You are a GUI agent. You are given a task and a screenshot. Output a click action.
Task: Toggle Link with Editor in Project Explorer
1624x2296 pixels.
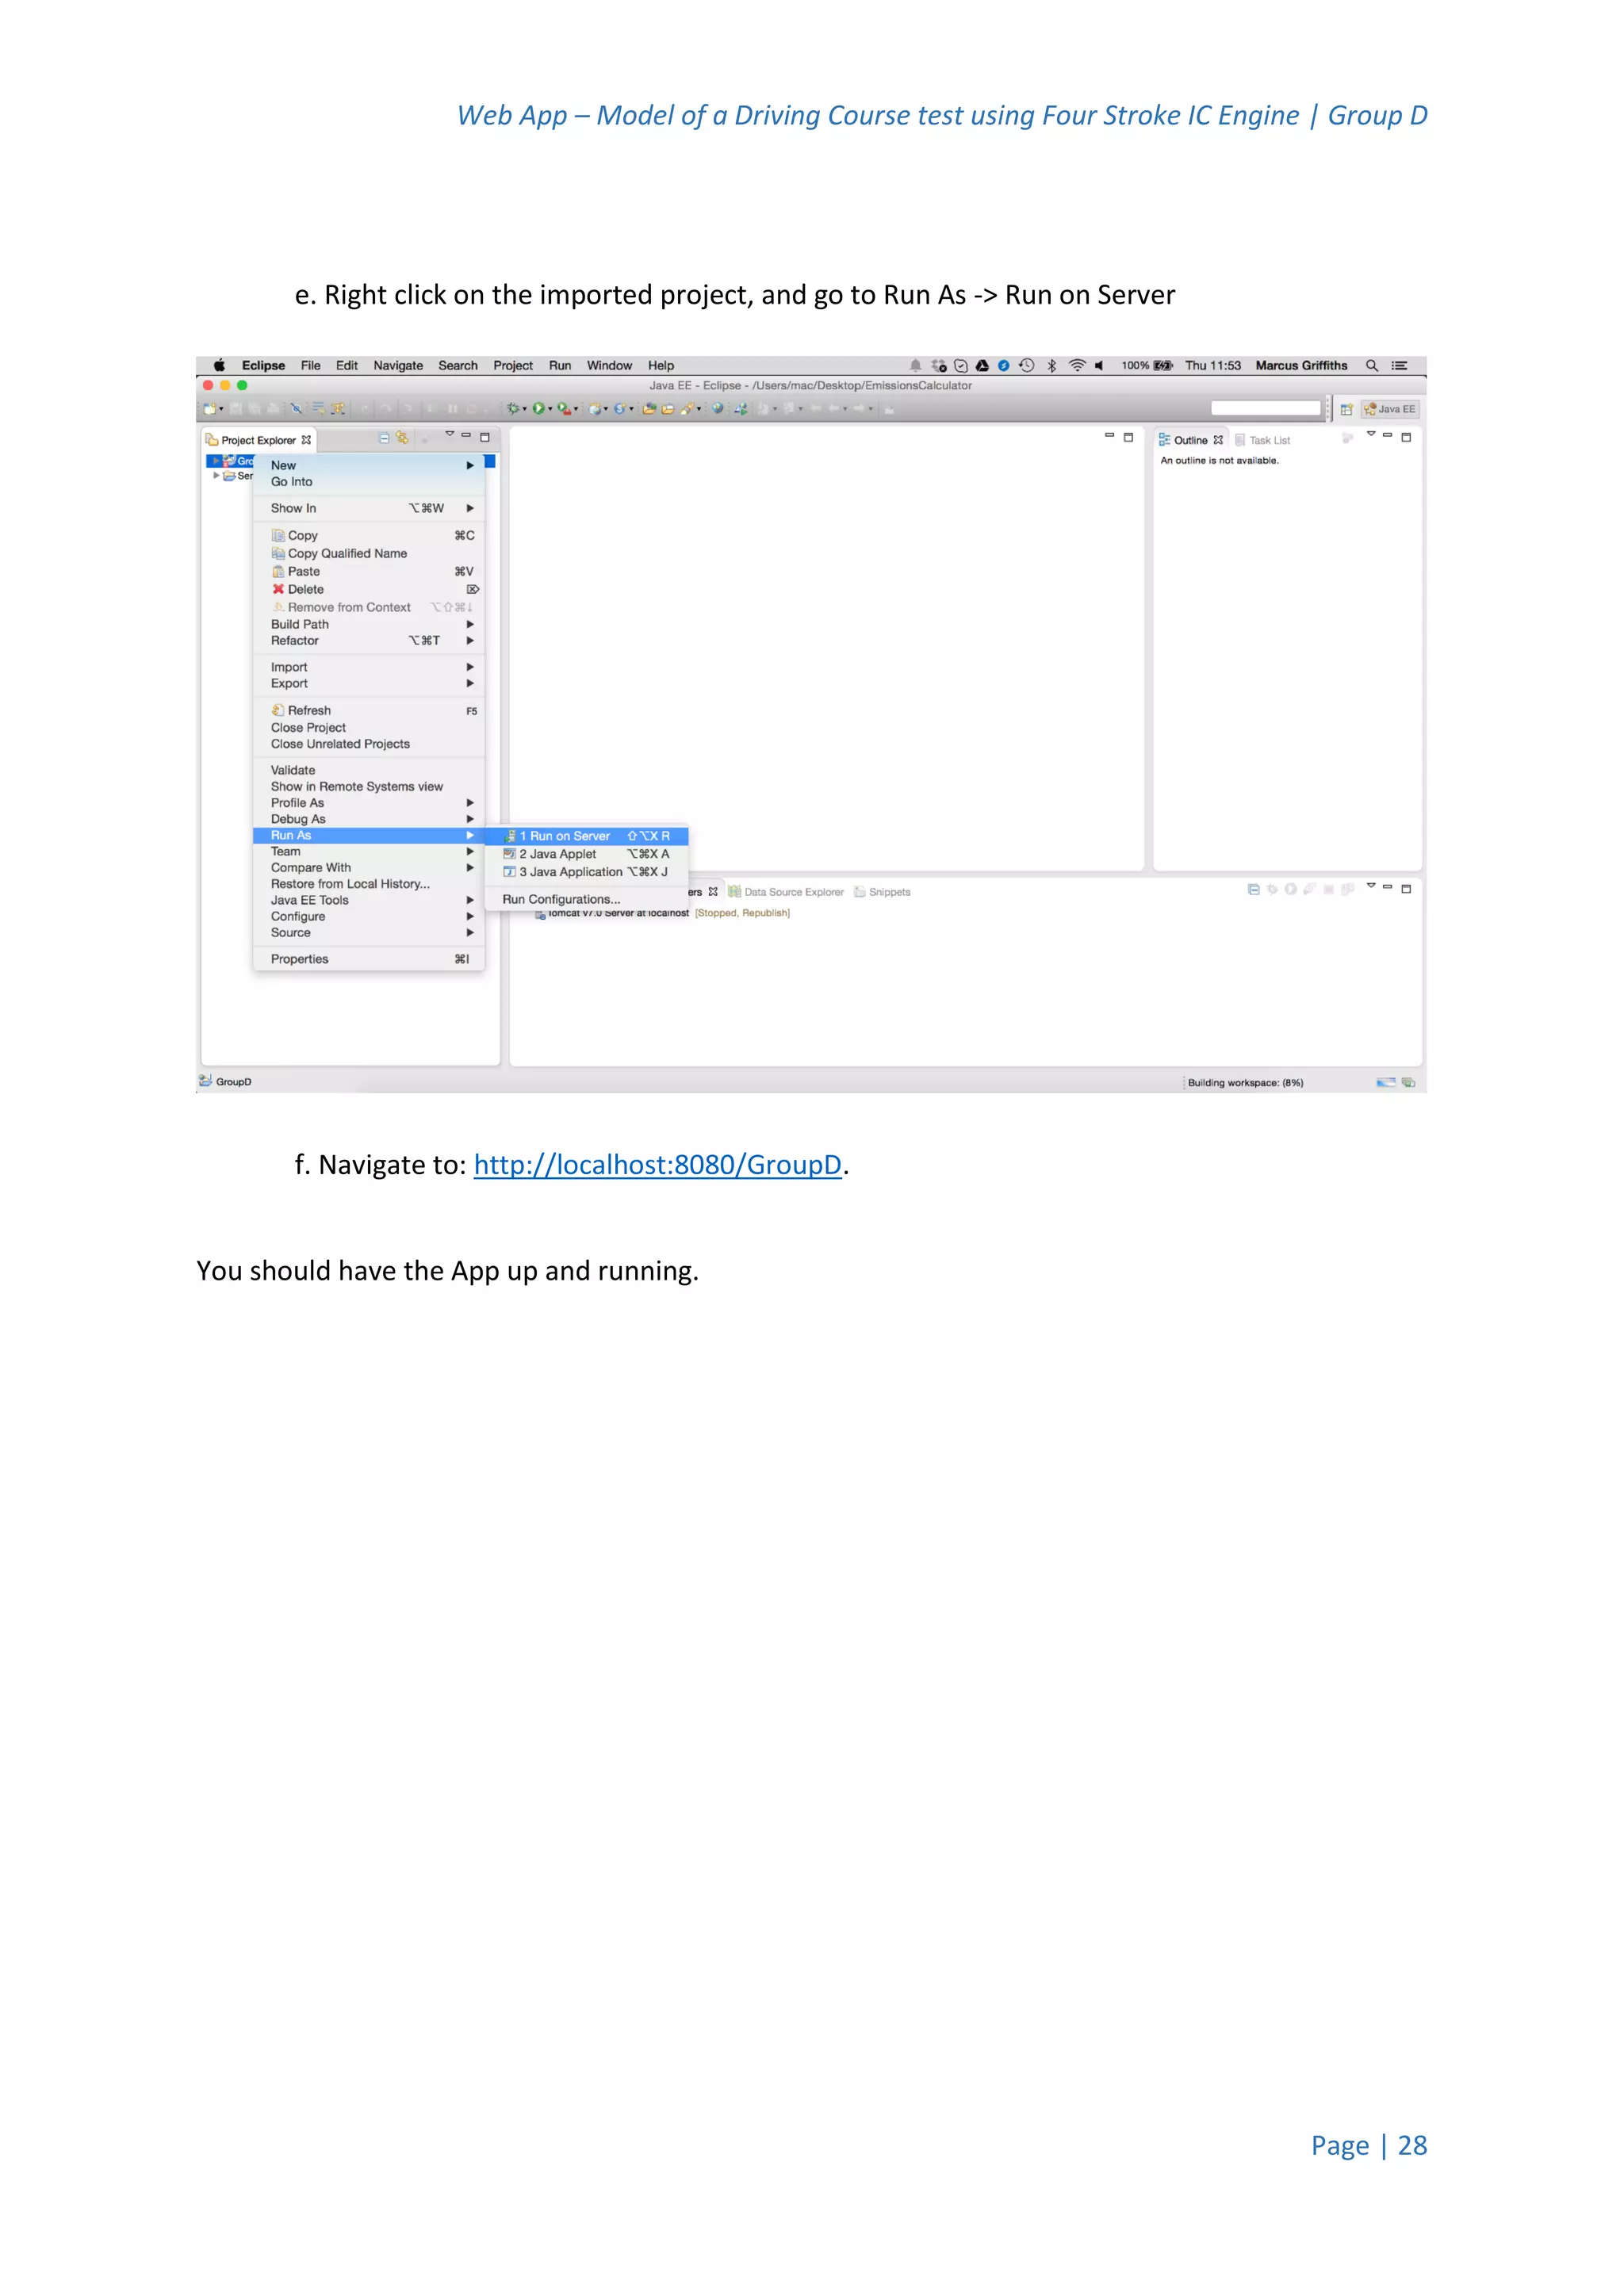point(402,438)
